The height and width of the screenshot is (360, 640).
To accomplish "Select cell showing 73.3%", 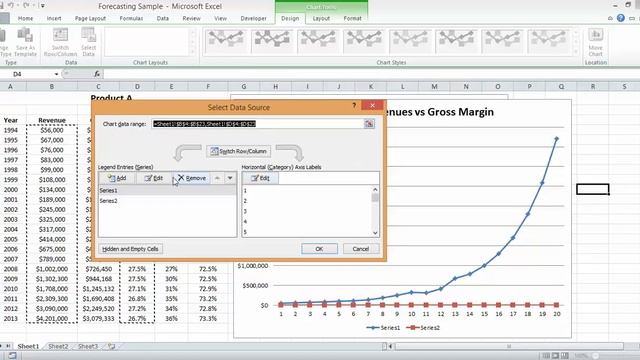I will pos(208,318).
